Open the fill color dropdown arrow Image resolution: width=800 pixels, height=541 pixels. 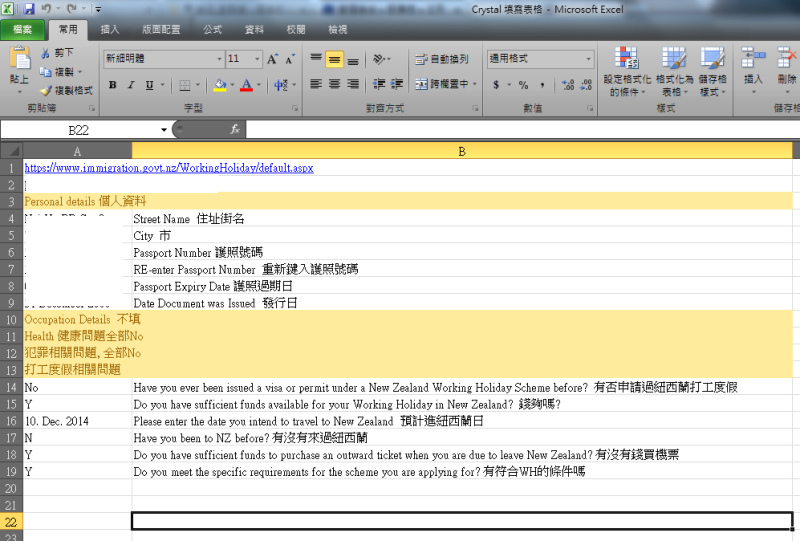click(x=233, y=85)
